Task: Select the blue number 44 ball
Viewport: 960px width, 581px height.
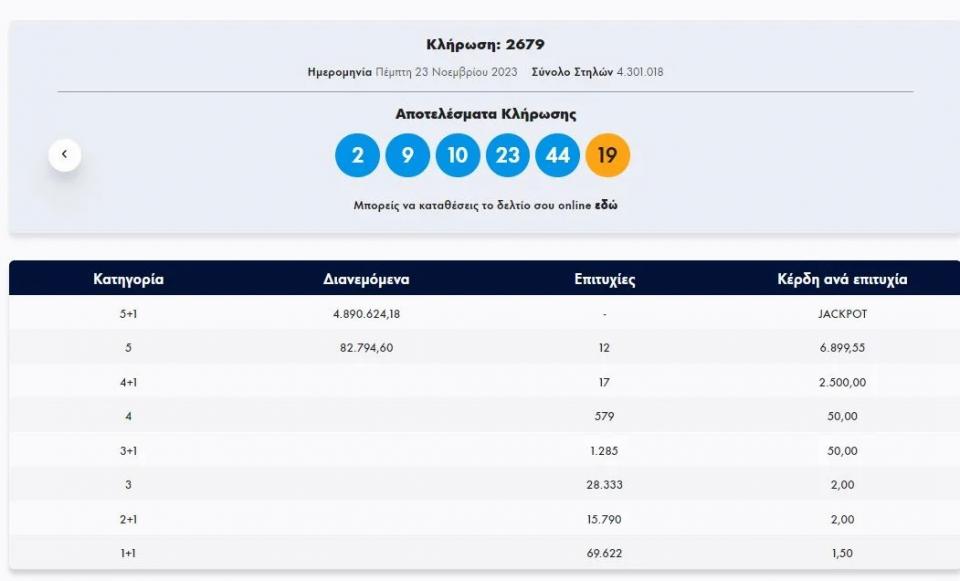Action: point(558,155)
